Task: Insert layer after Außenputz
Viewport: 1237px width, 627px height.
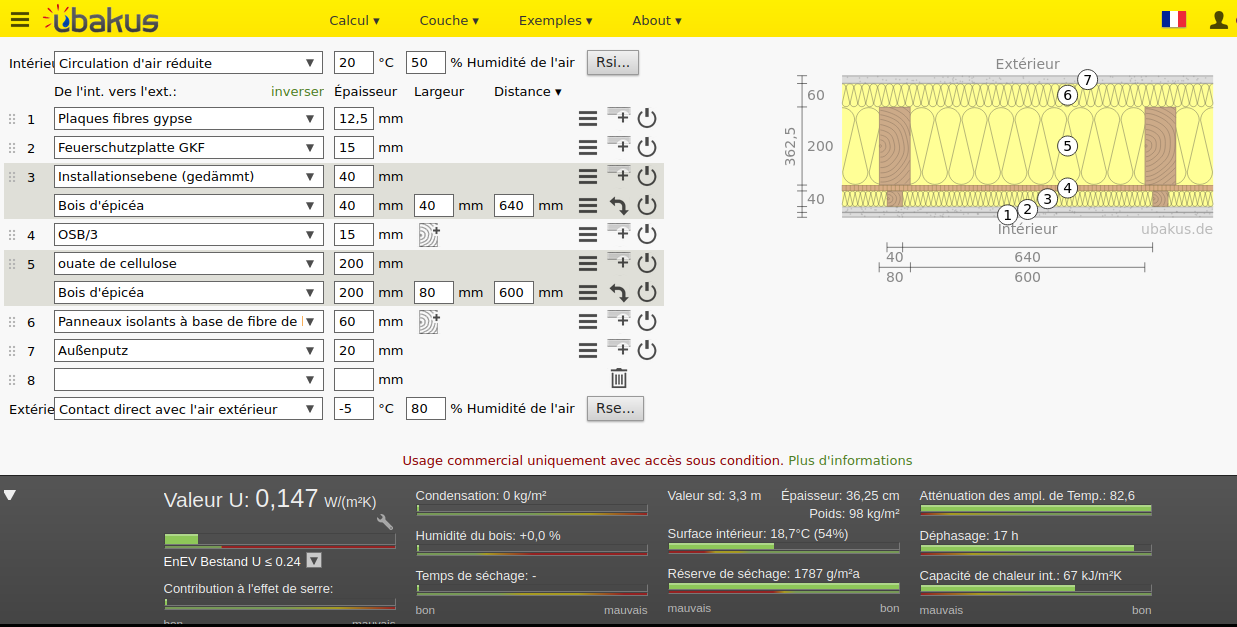Action: pos(619,348)
